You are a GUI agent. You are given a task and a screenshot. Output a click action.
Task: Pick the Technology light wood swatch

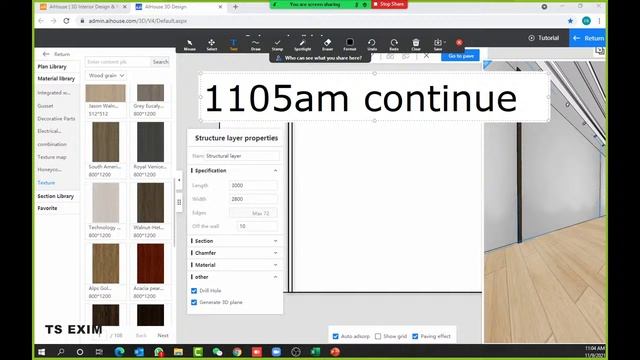point(106,202)
